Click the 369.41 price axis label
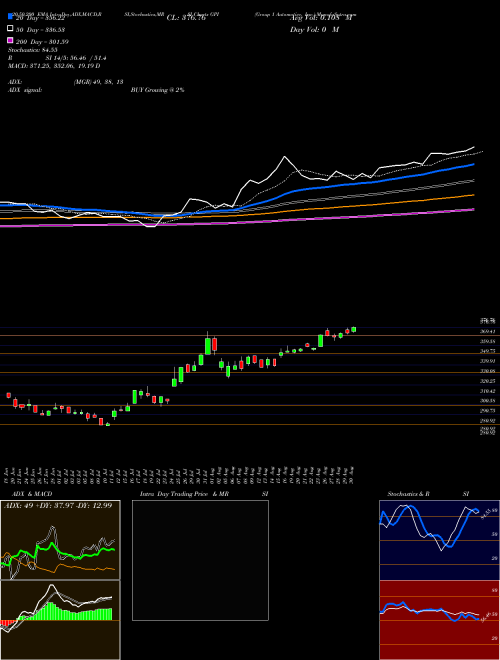 [488, 331]
